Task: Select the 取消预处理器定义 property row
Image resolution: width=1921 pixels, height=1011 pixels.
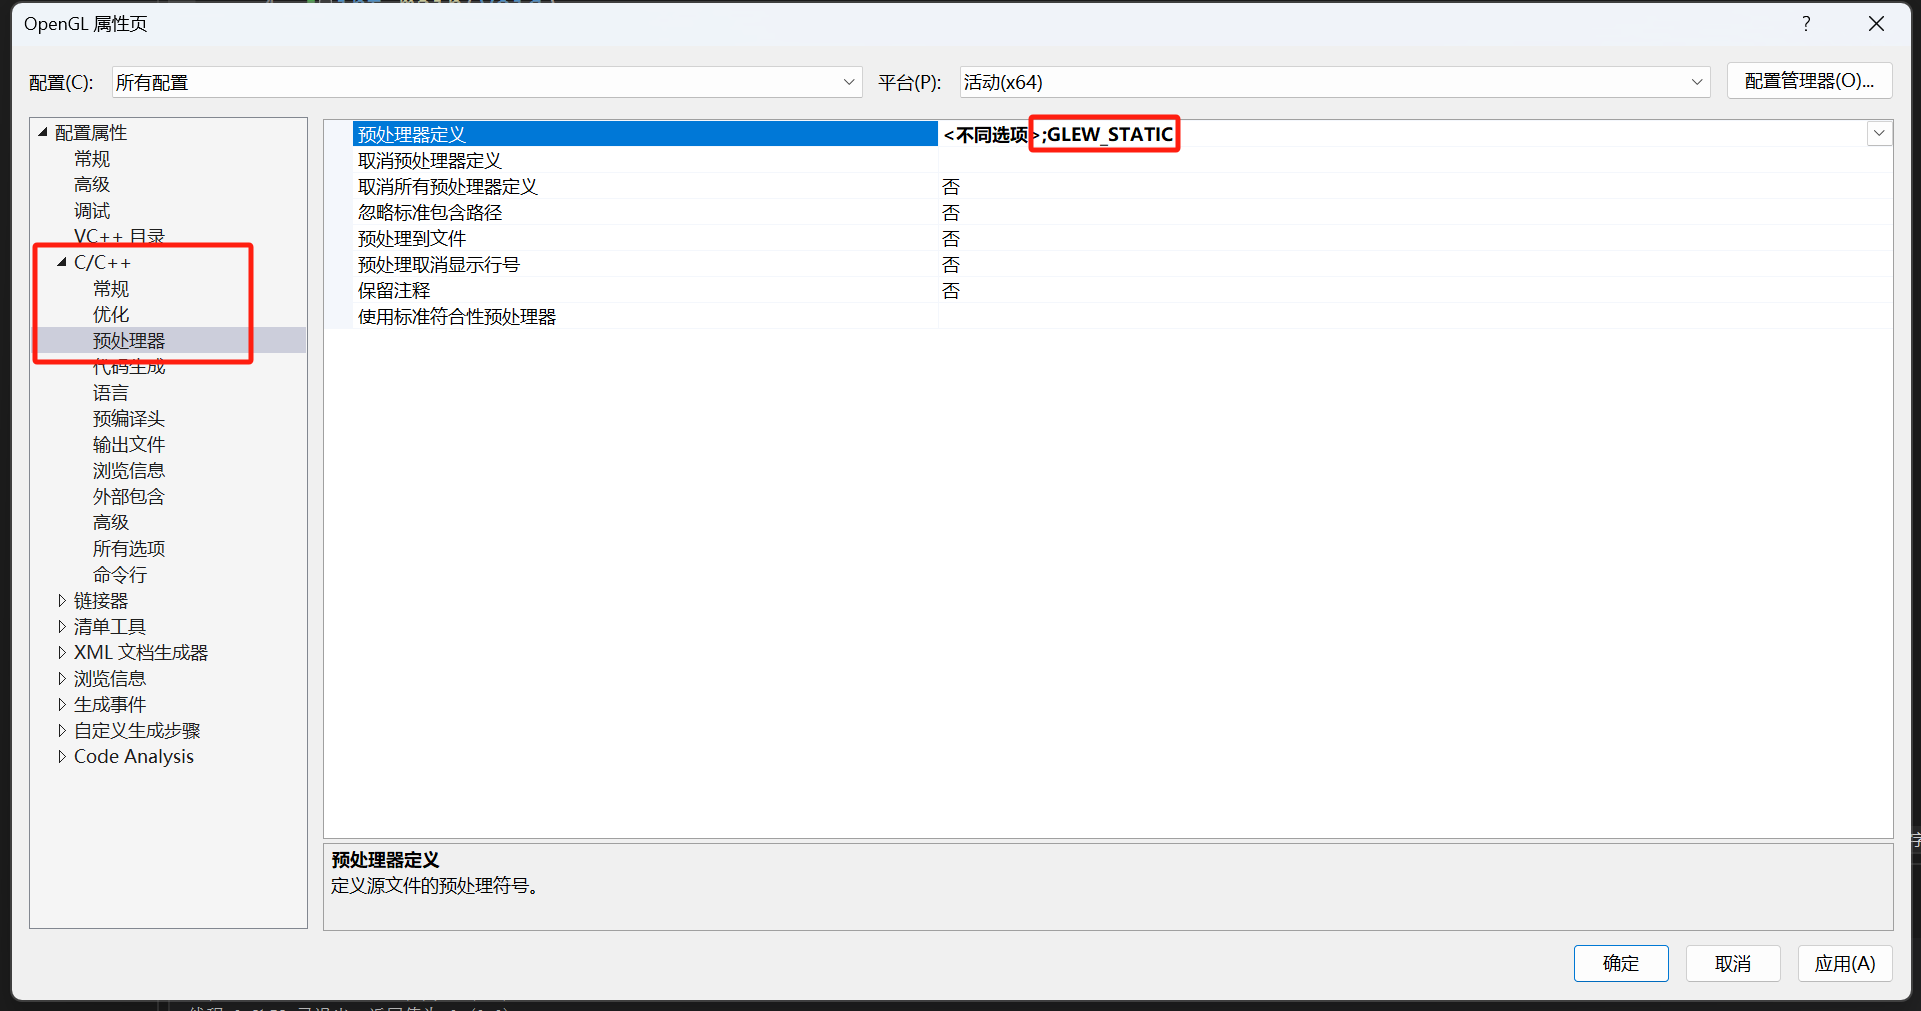Action: tap(645, 160)
